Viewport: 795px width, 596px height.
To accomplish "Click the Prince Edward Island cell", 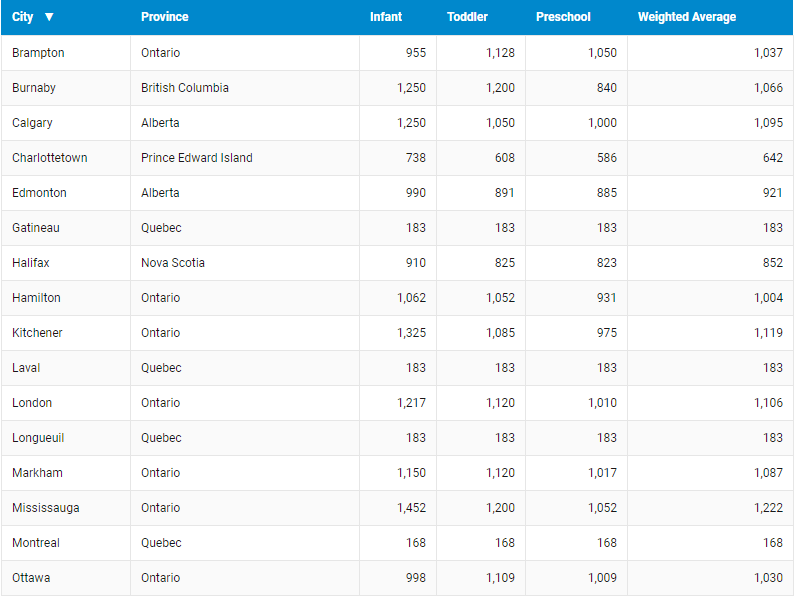I will coord(196,158).
